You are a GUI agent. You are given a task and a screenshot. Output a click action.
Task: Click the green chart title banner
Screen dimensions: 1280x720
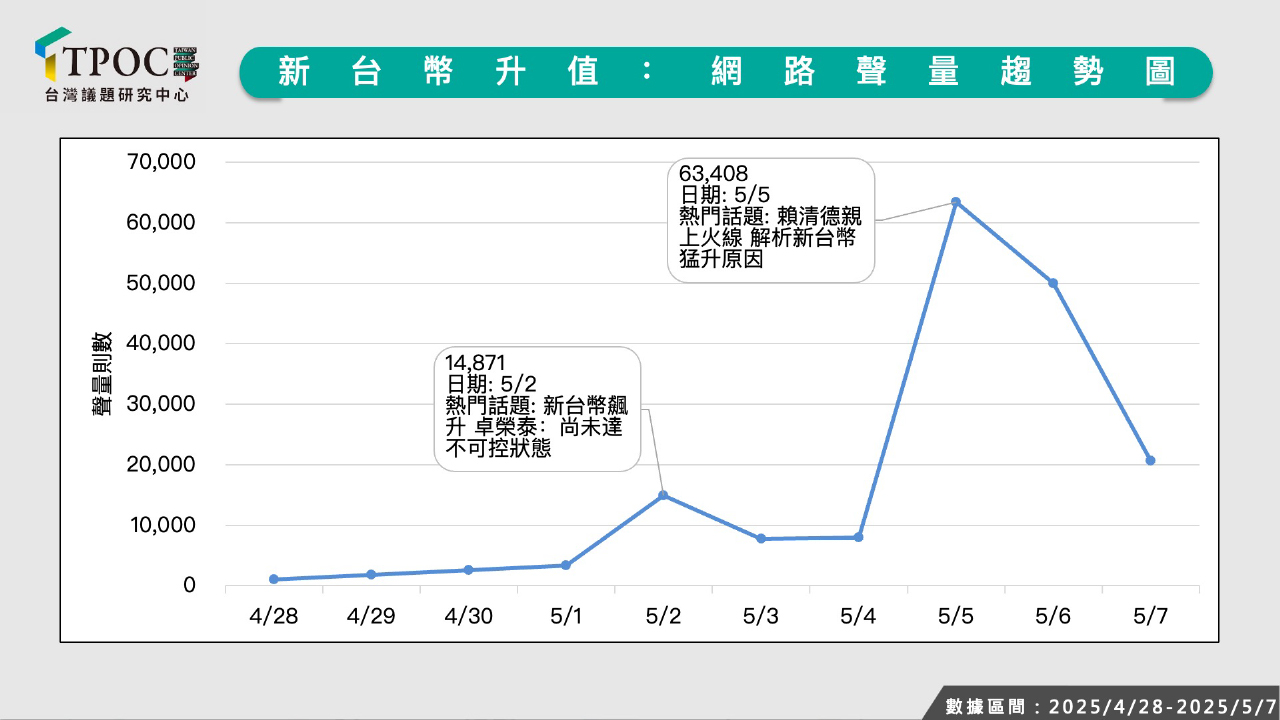(725, 72)
